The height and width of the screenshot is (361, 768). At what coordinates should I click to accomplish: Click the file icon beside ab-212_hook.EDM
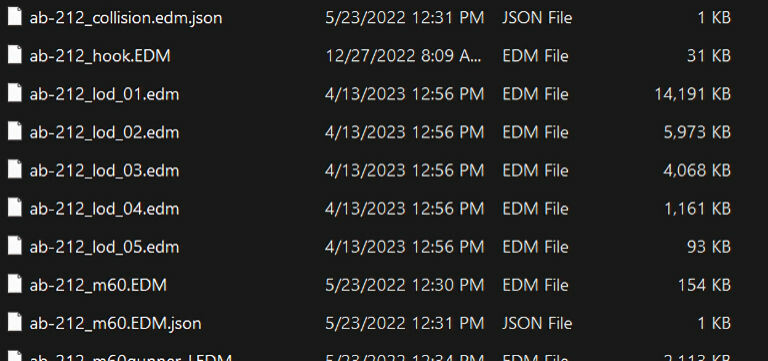point(15,55)
